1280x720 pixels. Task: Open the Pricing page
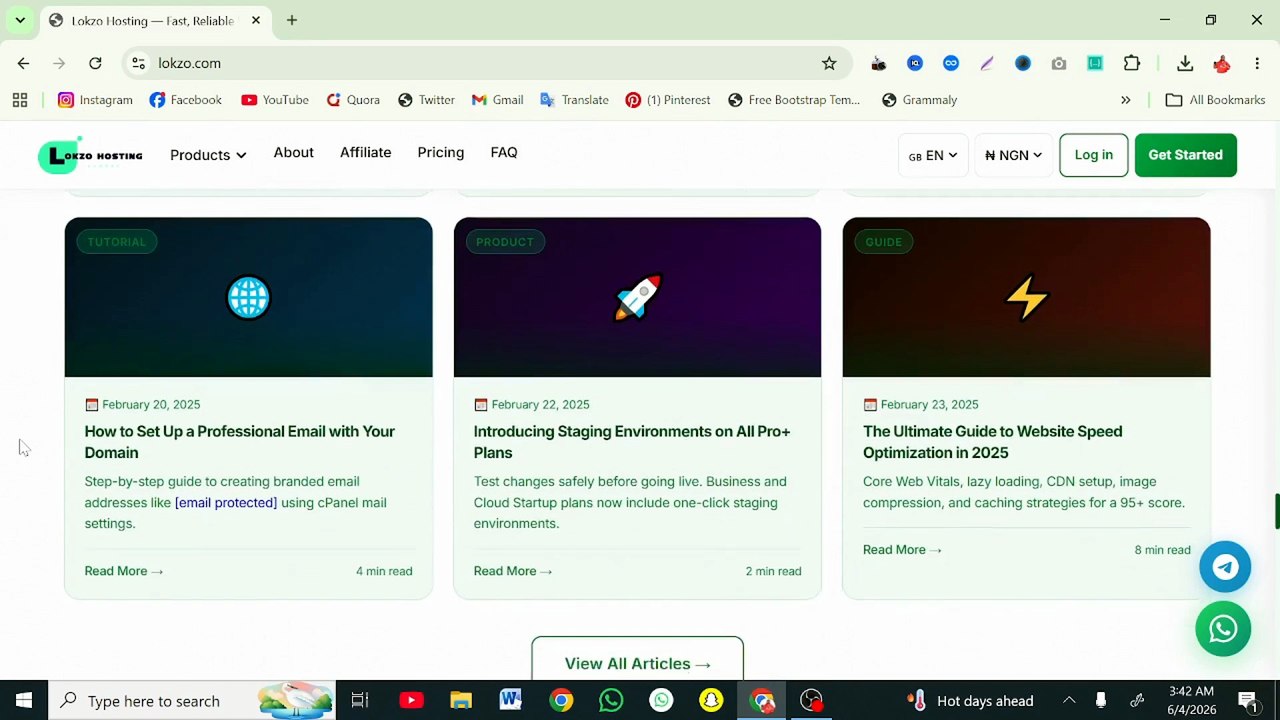tap(441, 153)
